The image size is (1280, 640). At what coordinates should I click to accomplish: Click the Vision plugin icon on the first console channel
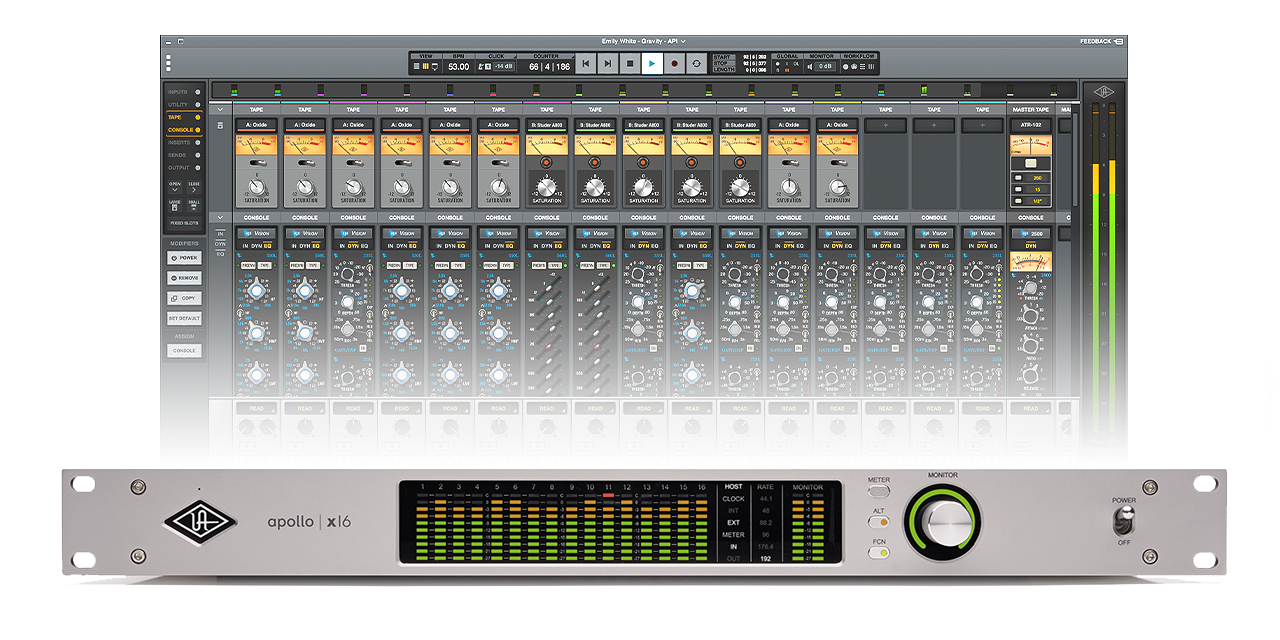point(248,233)
